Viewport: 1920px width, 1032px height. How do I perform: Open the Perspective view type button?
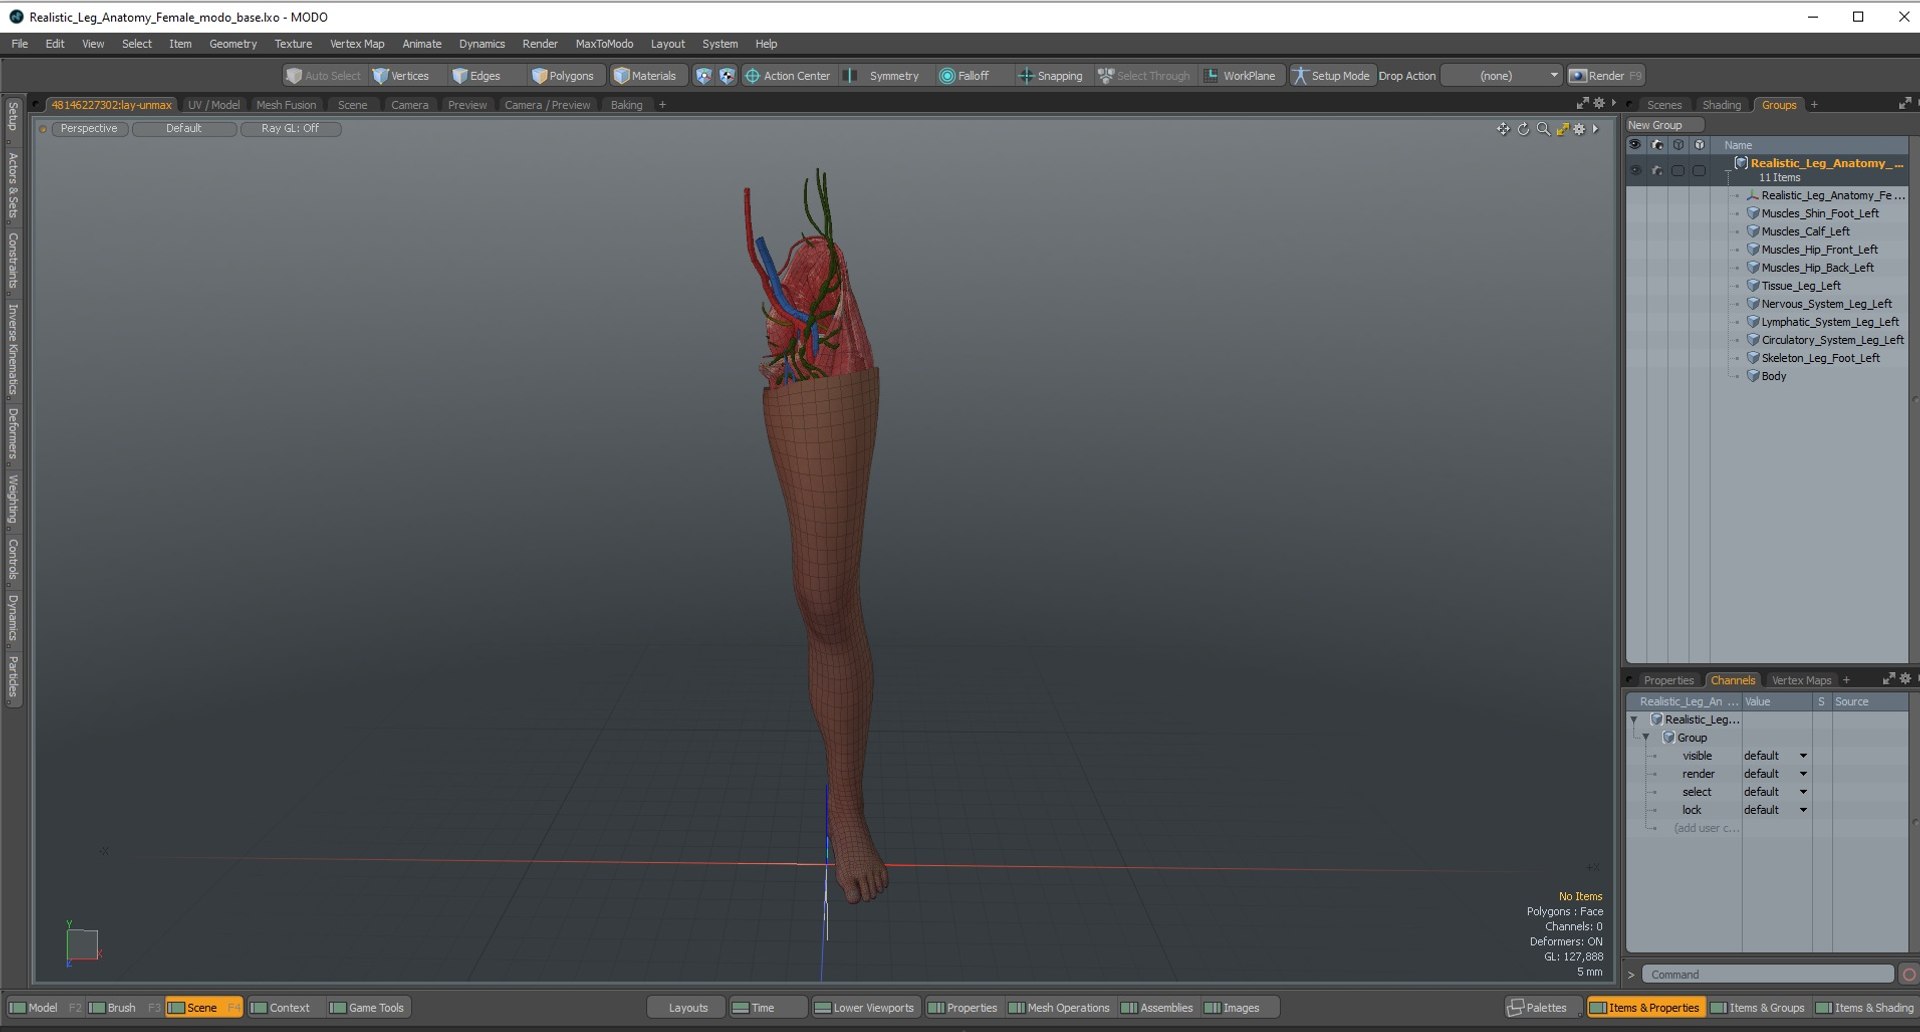[x=89, y=129]
